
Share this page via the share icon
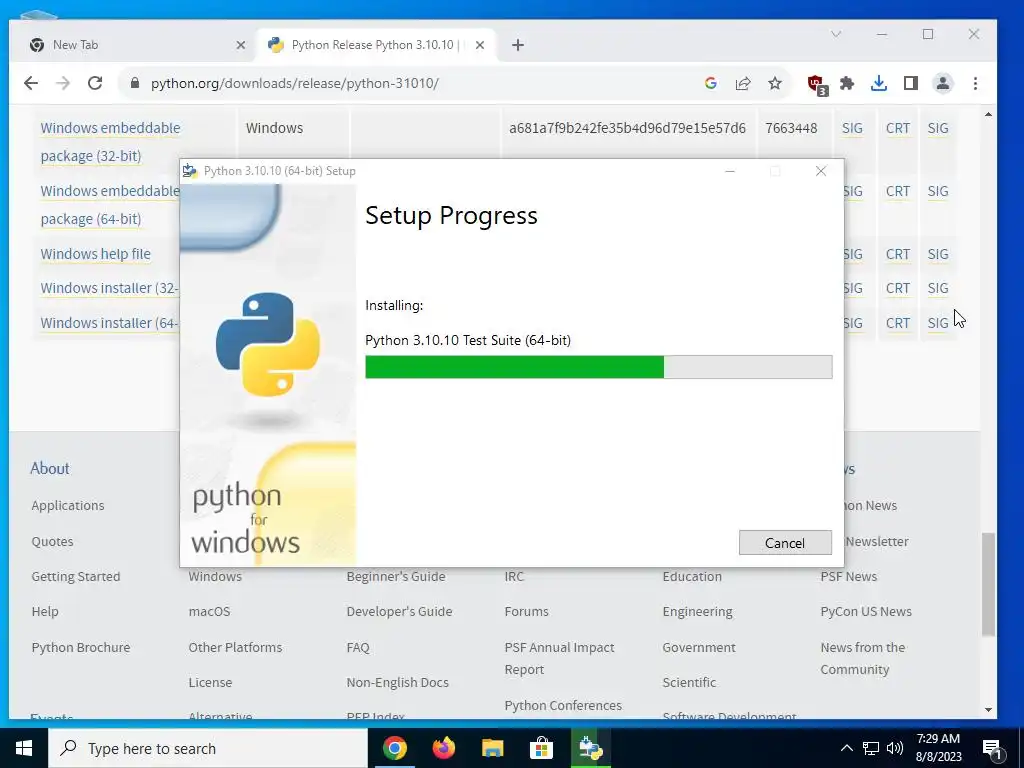pos(743,83)
